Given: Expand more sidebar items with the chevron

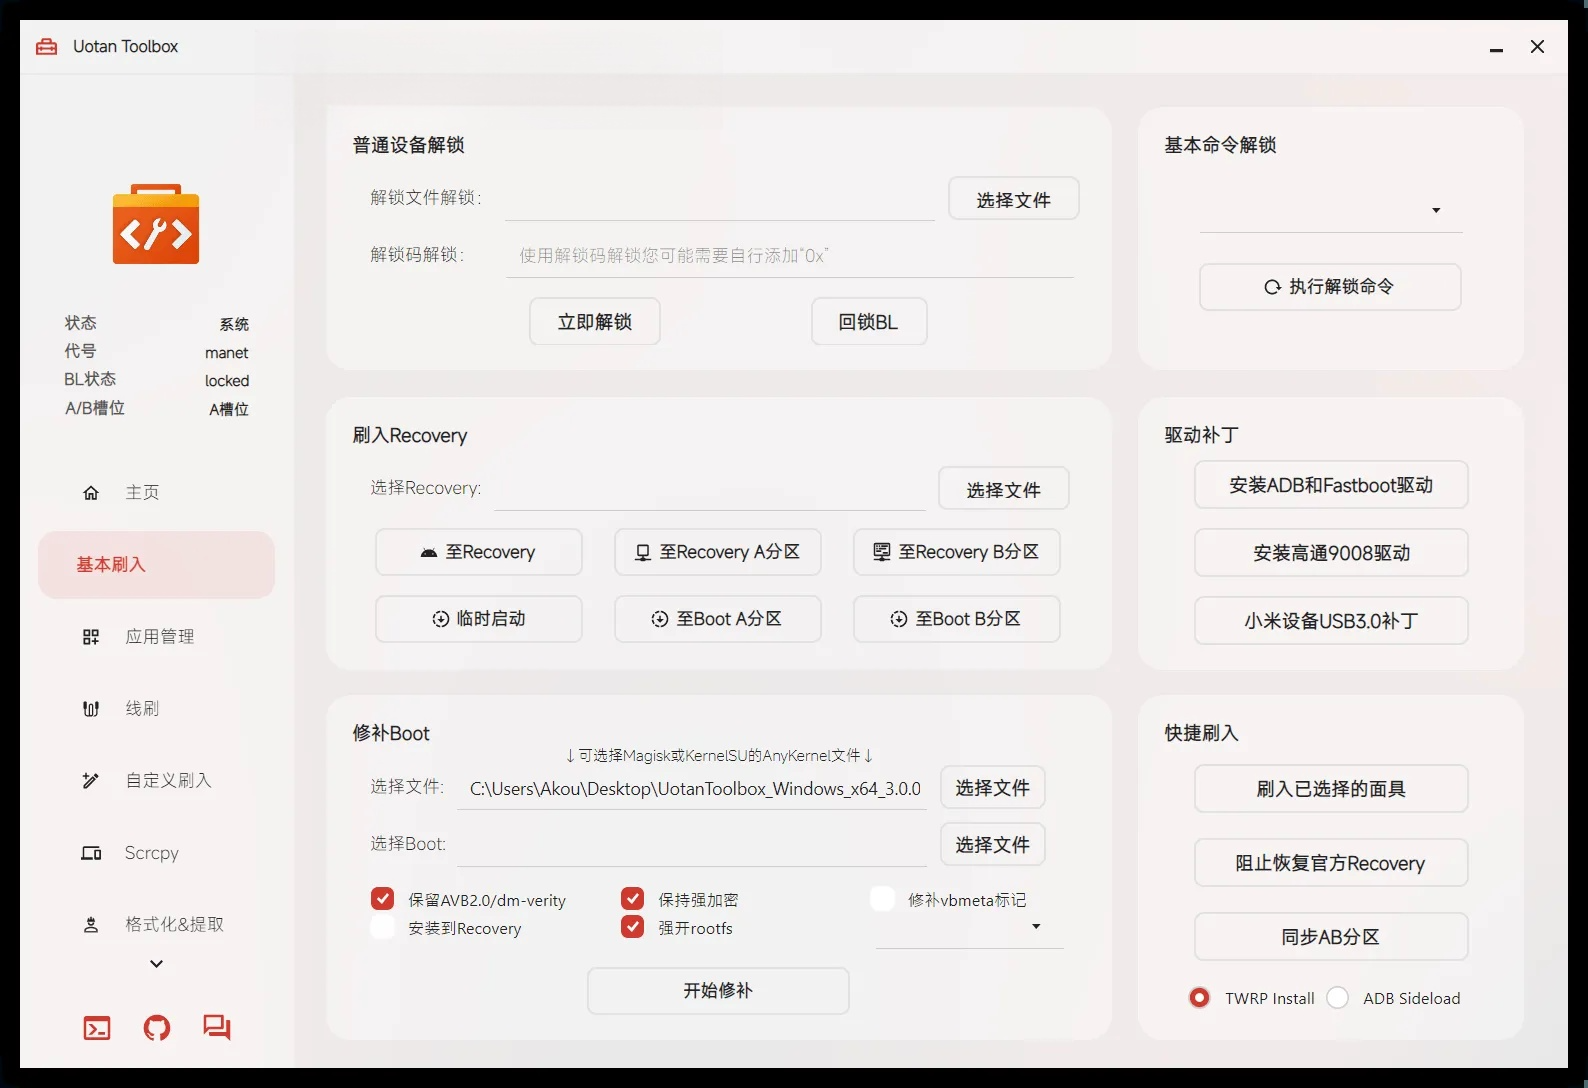Looking at the screenshot, I should click(x=156, y=964).
